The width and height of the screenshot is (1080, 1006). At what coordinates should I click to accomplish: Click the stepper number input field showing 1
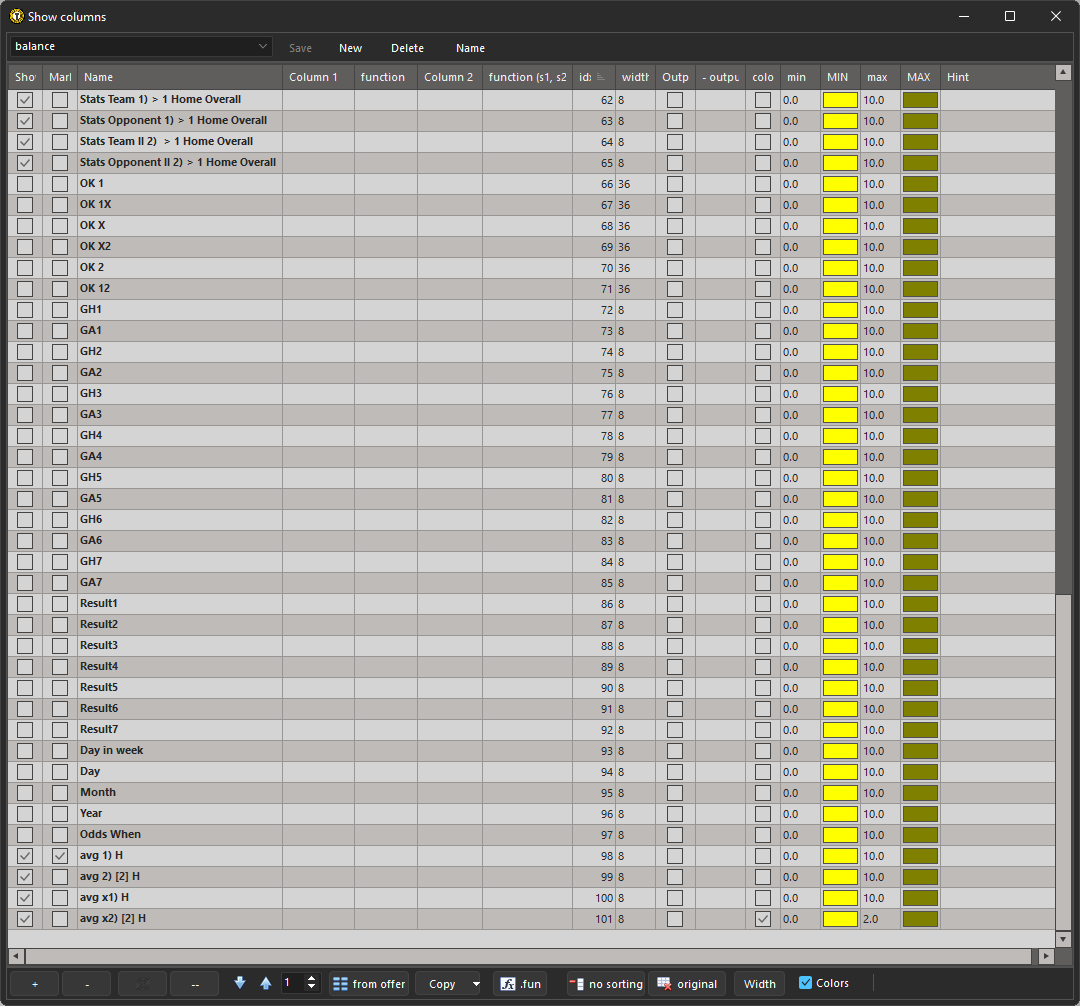tap(293, 983)
